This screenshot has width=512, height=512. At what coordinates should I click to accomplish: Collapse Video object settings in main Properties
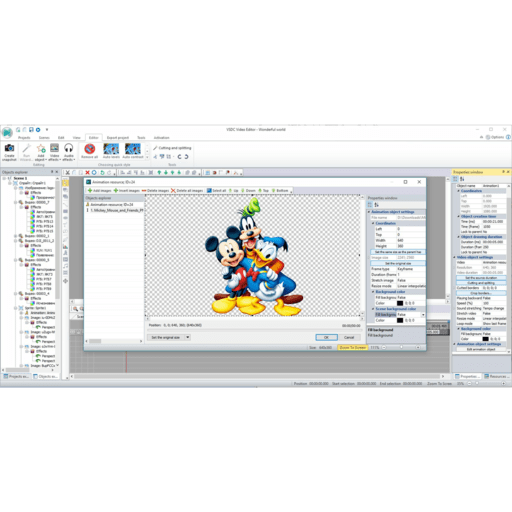455,257
